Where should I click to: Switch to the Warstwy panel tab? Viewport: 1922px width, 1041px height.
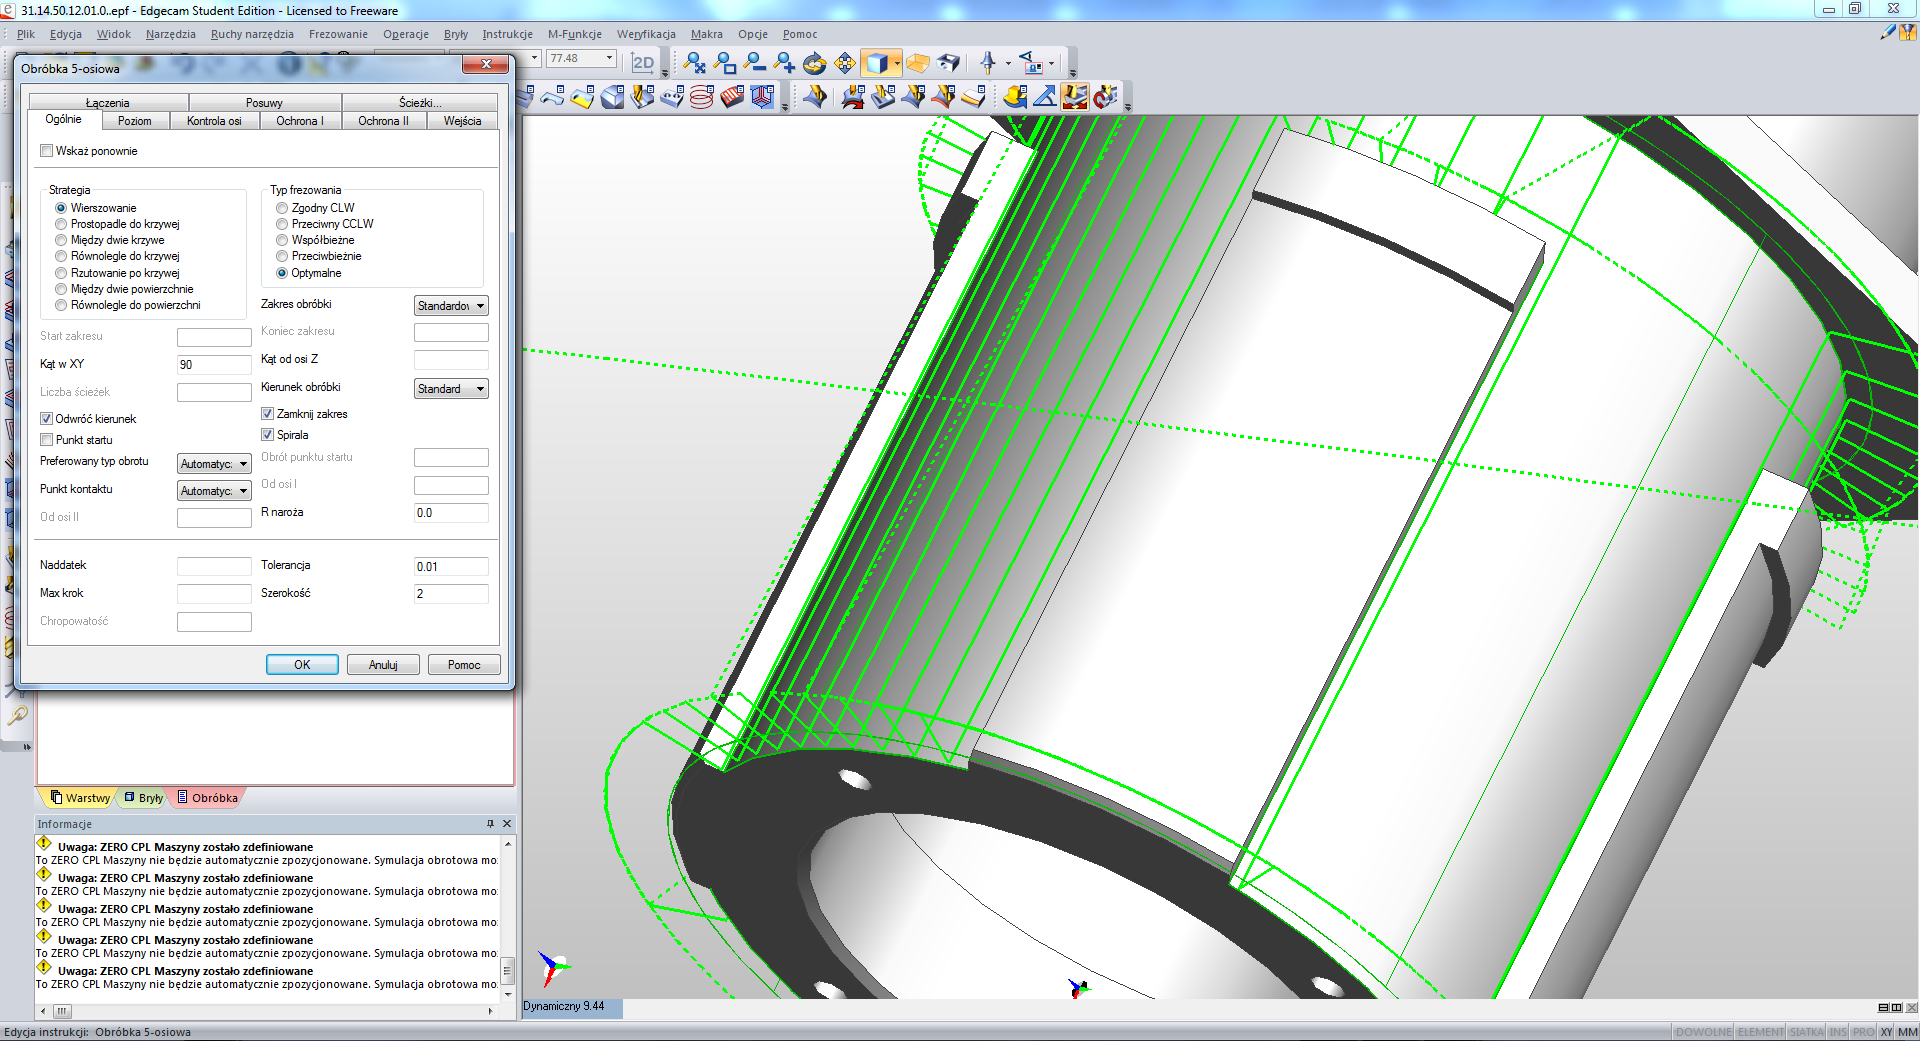[80, 798]
